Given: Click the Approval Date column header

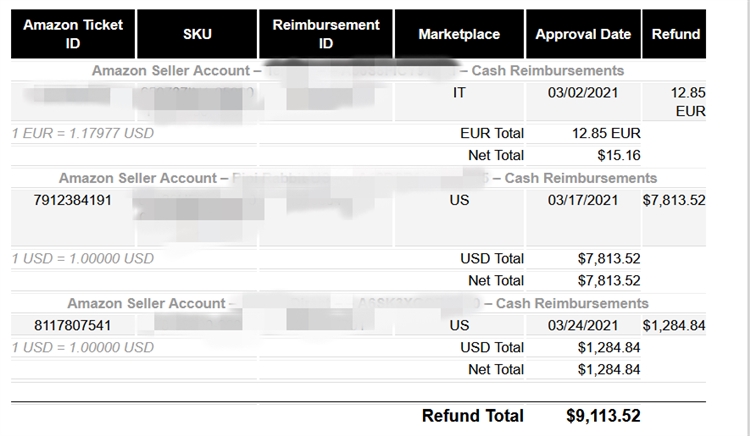Looking at the screenshot, I should [x=583, y=34].
